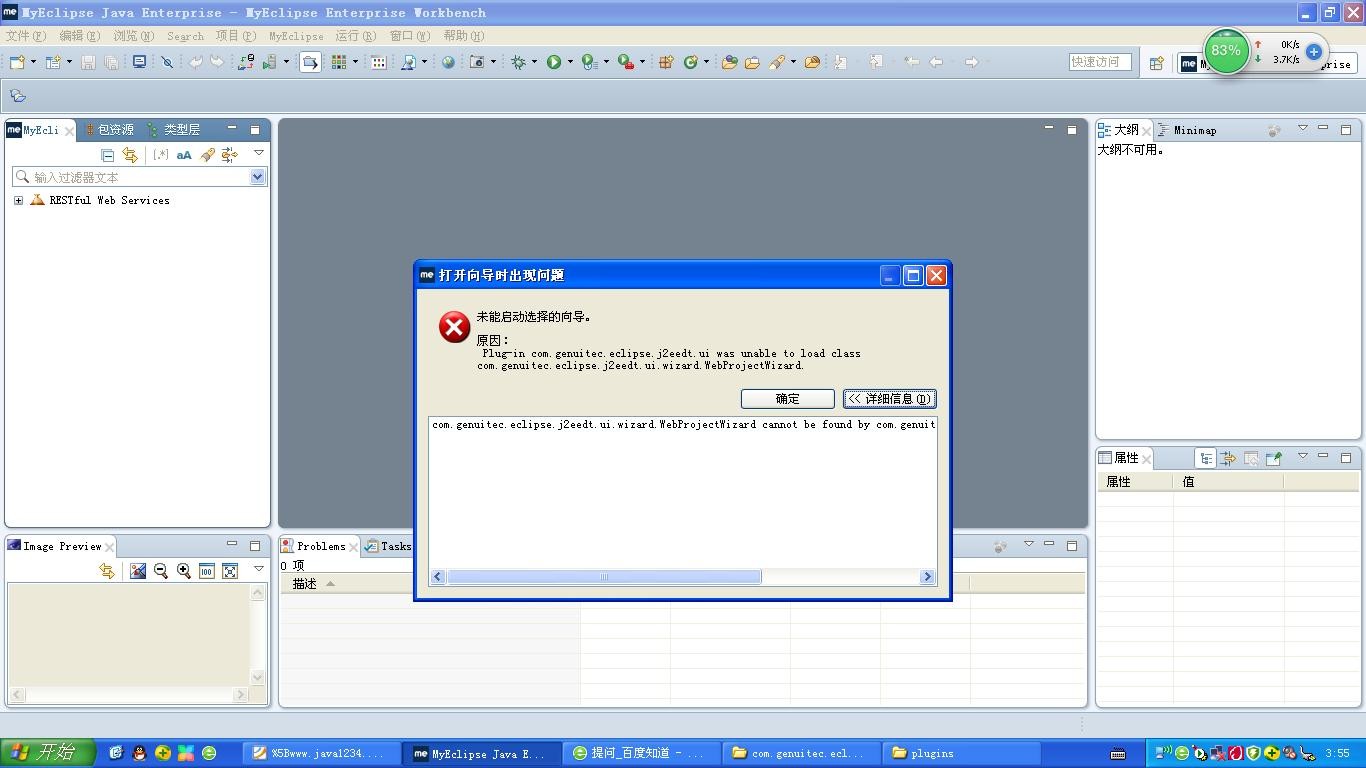
Task: Open the 编辑 menu
Action: point(80,36)
